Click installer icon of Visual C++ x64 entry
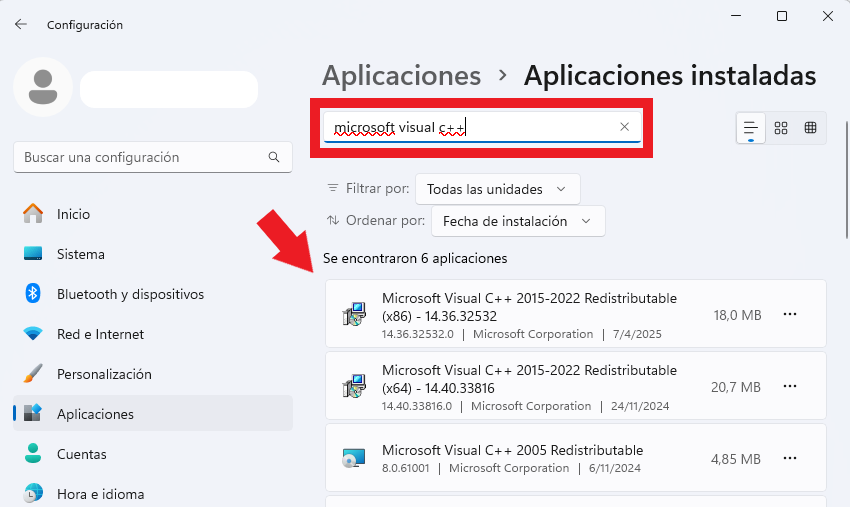The image size is (850, 507). pos(354,386)
